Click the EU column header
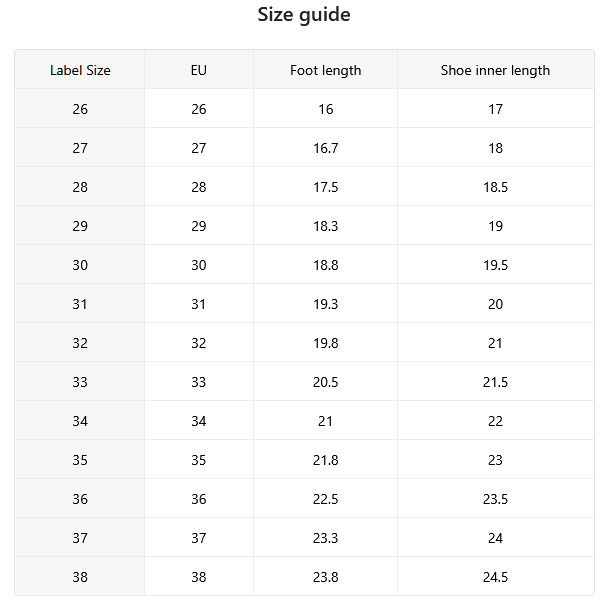 click(199, 70)
